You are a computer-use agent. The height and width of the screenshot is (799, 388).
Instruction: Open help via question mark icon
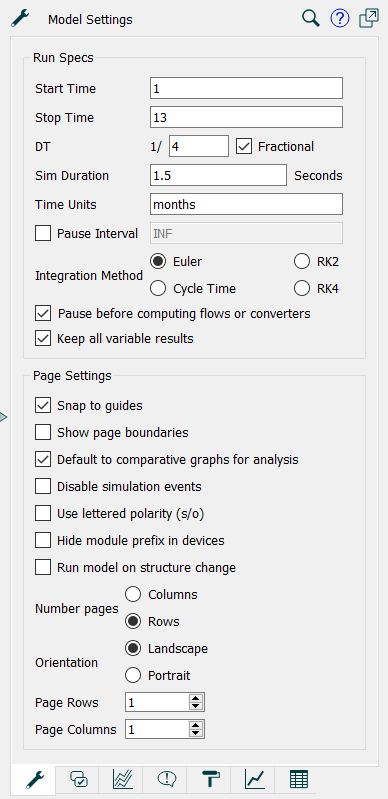(x=340, y=19)
